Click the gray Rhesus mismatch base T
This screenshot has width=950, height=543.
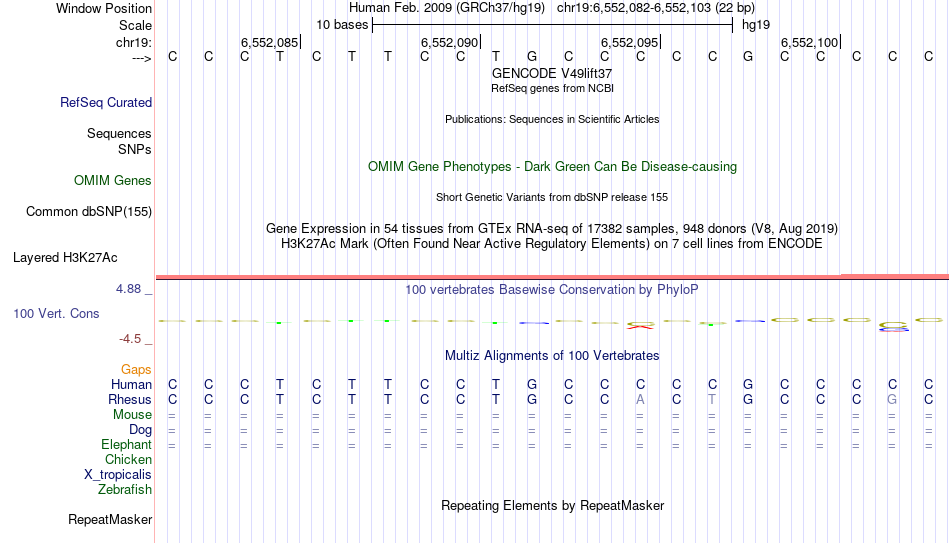(712, 400)
